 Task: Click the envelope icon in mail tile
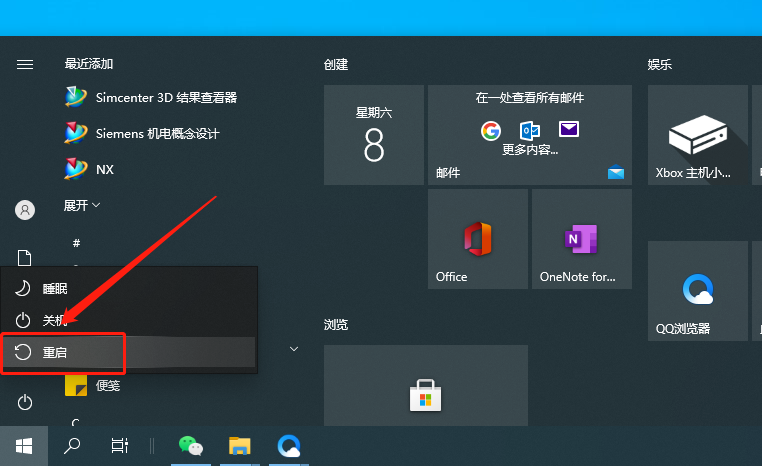tap(569, 129)
